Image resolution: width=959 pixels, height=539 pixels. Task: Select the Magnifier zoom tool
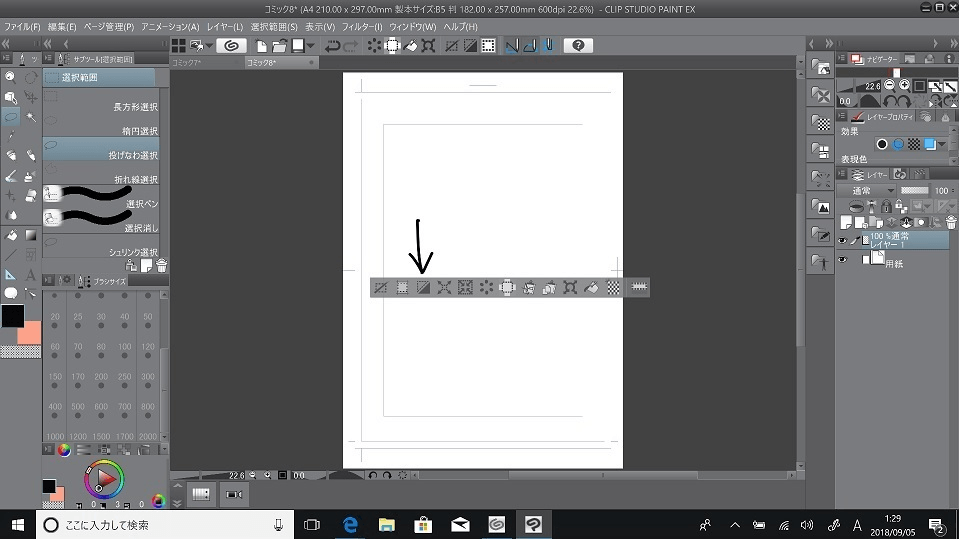pos(11,76)
